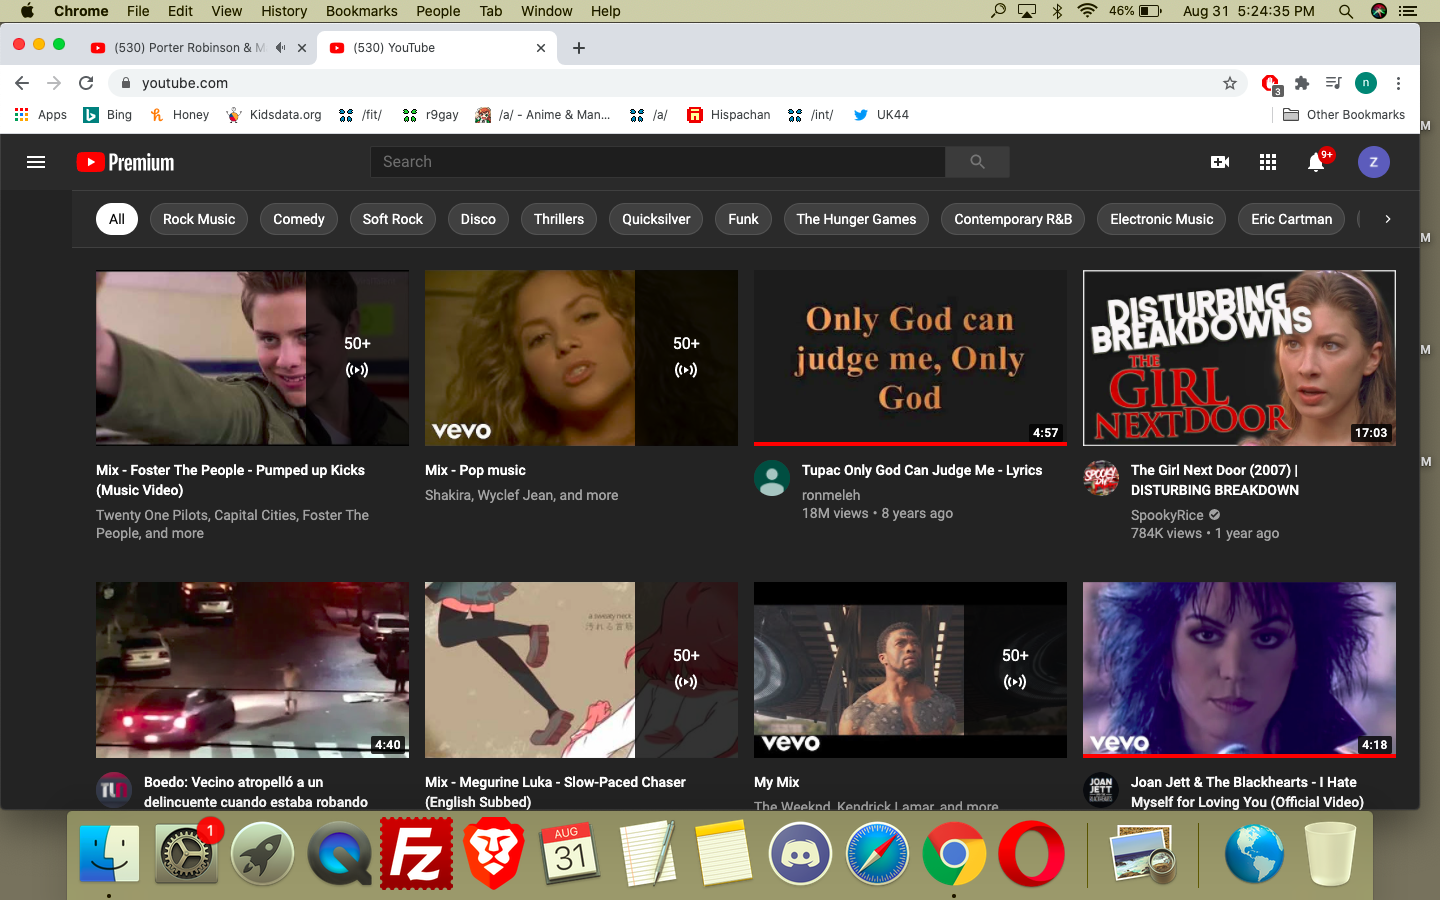Open the Apps bookmarks shortcut

(41, 115)
